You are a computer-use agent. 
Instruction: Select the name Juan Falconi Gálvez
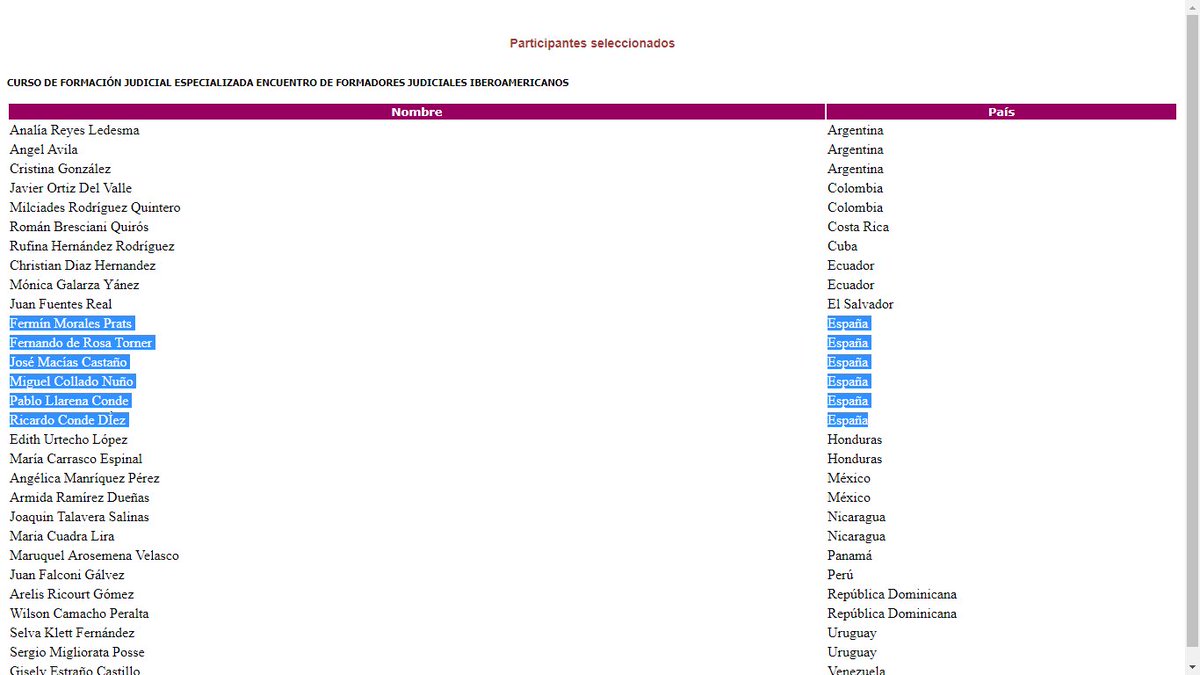[67, 575]
